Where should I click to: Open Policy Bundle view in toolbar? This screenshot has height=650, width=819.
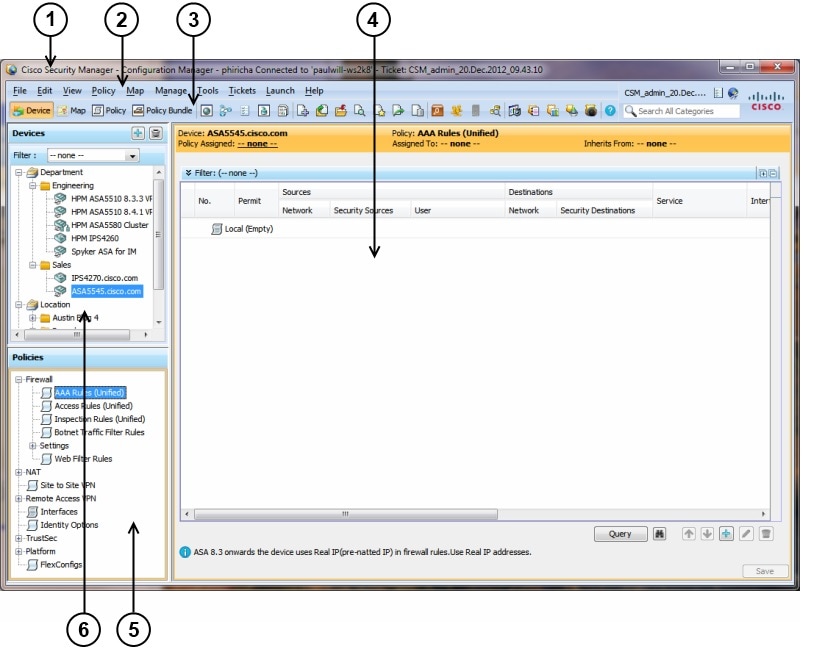[162, 111]
